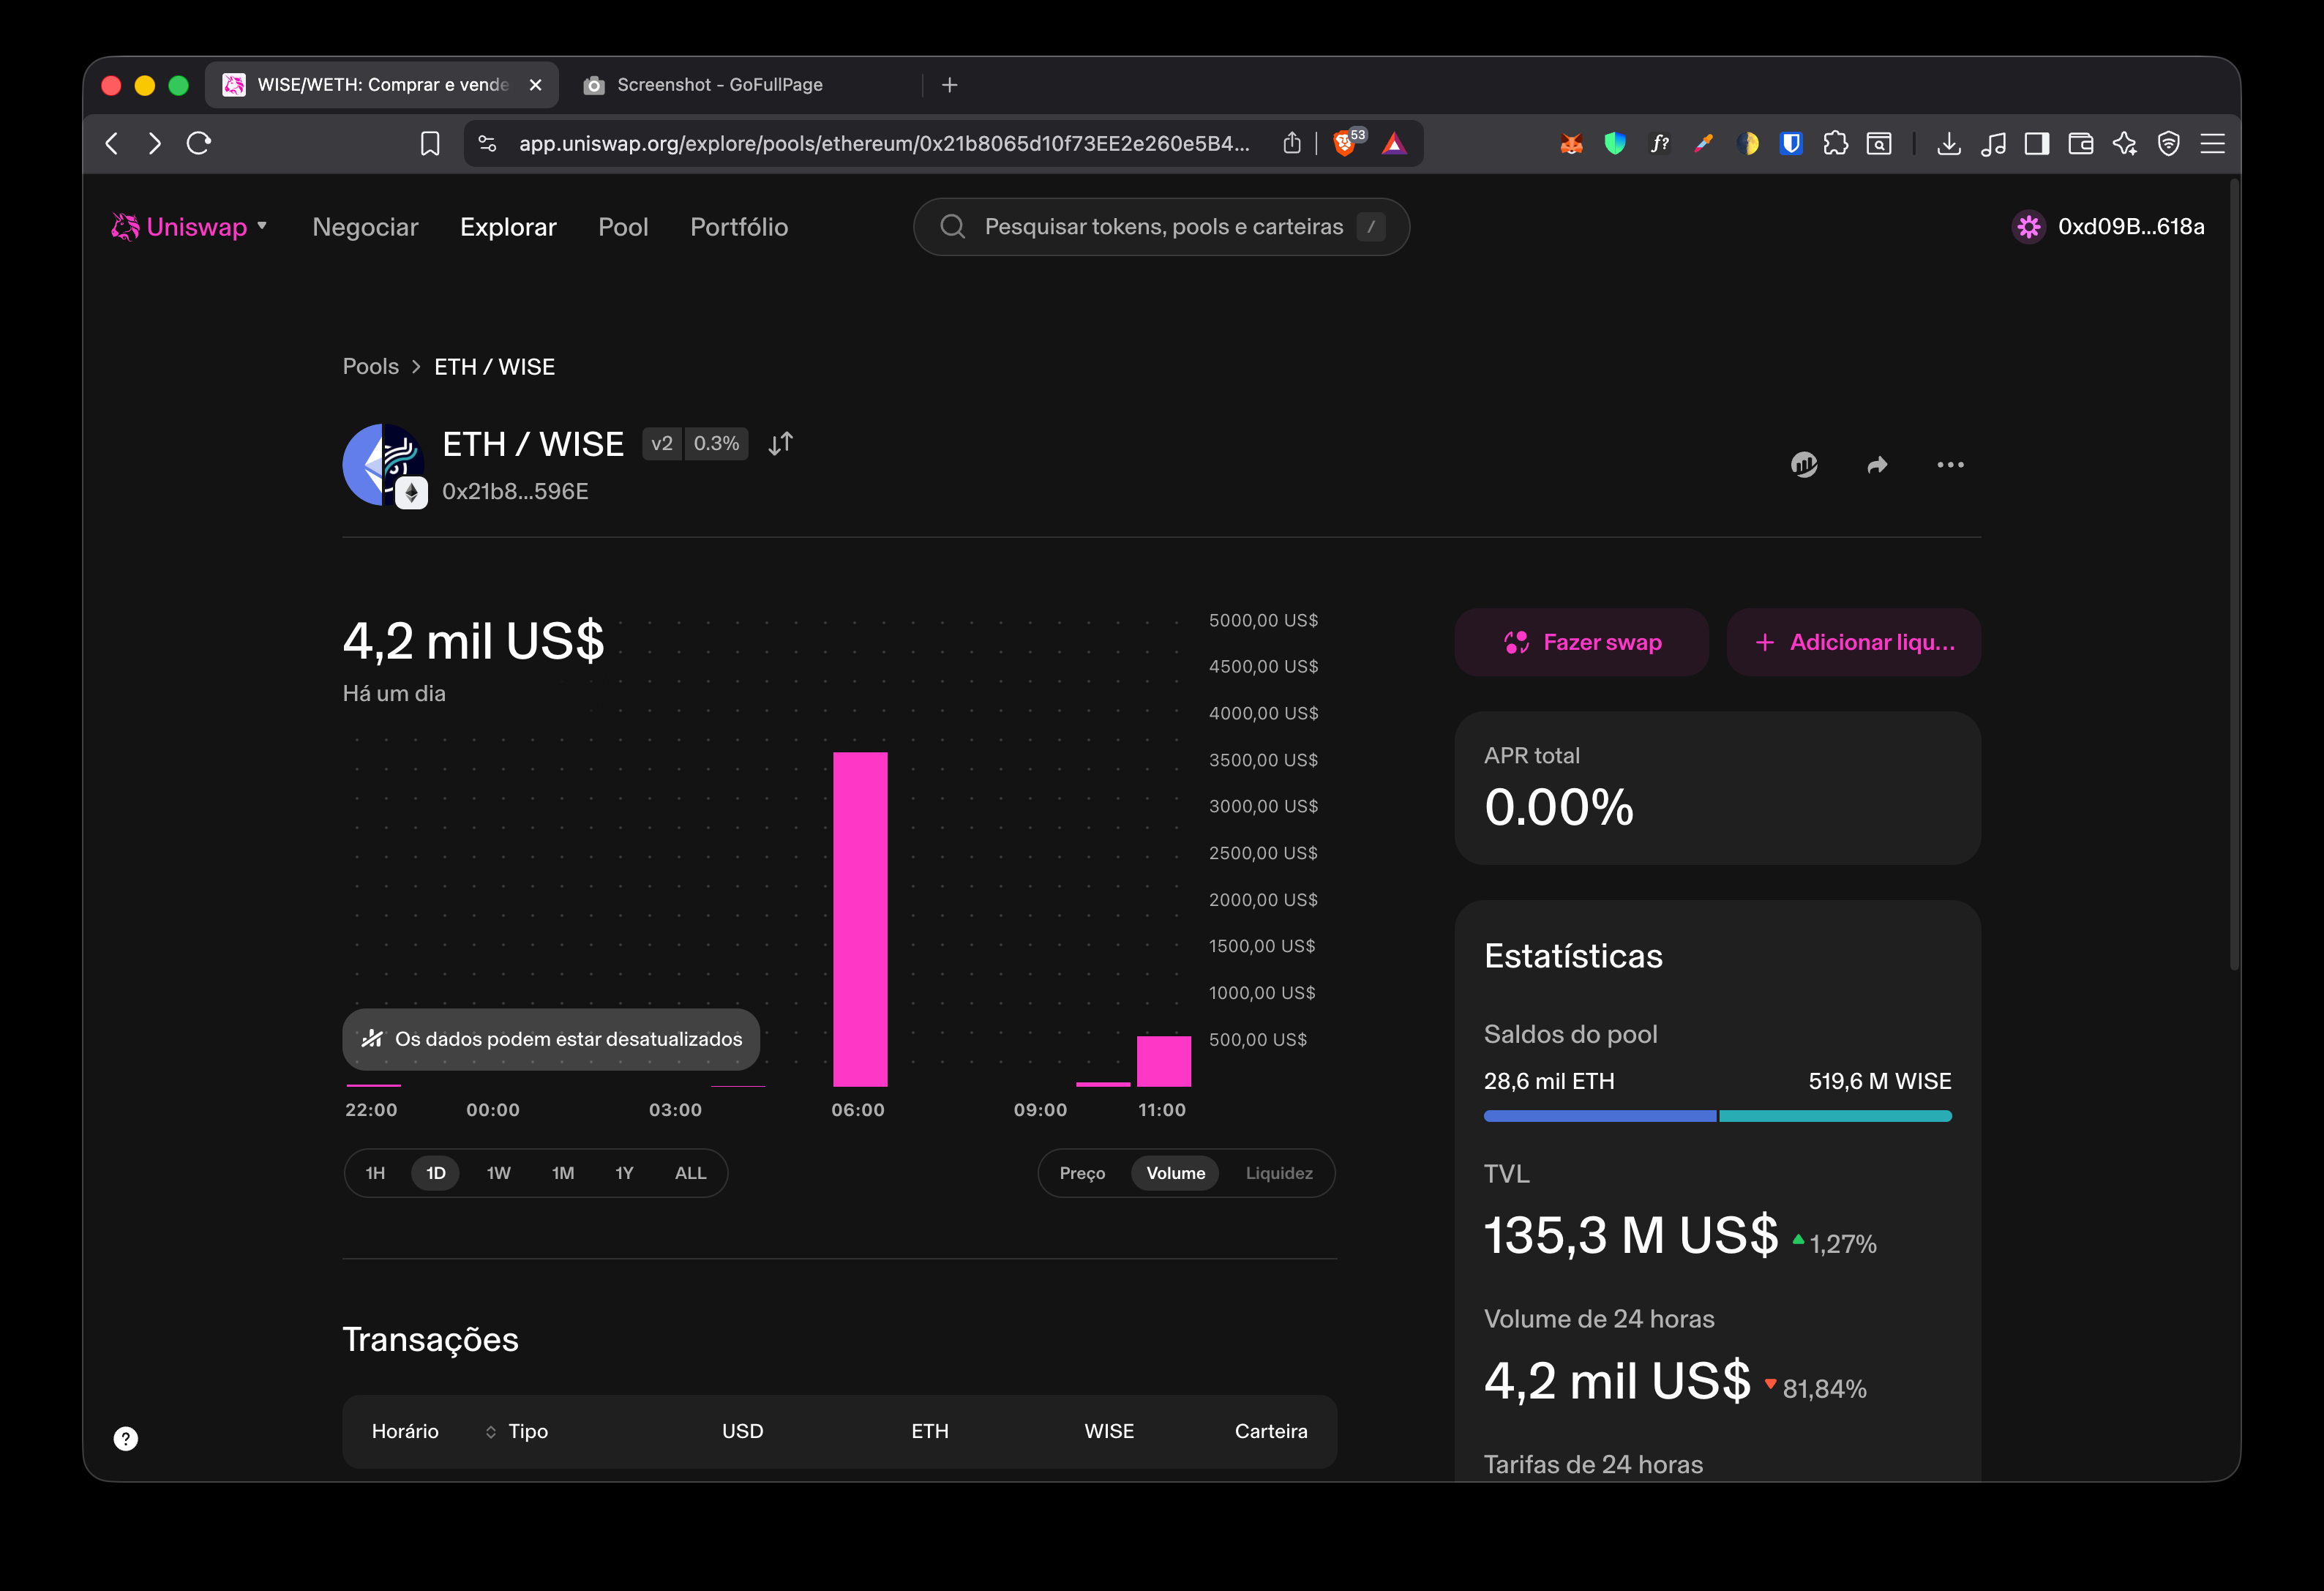The height and width of the screenshot is (1591, 2324).
Task: Open the Explorar navigation menu
Action: [508, 227]
